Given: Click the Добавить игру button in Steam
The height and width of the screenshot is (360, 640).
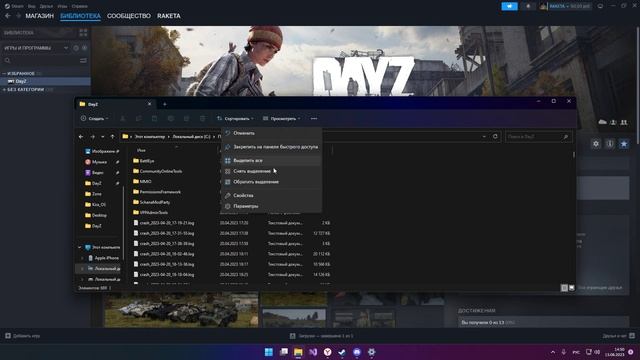Looking at the screenshot, I should (x=22, y=336).
